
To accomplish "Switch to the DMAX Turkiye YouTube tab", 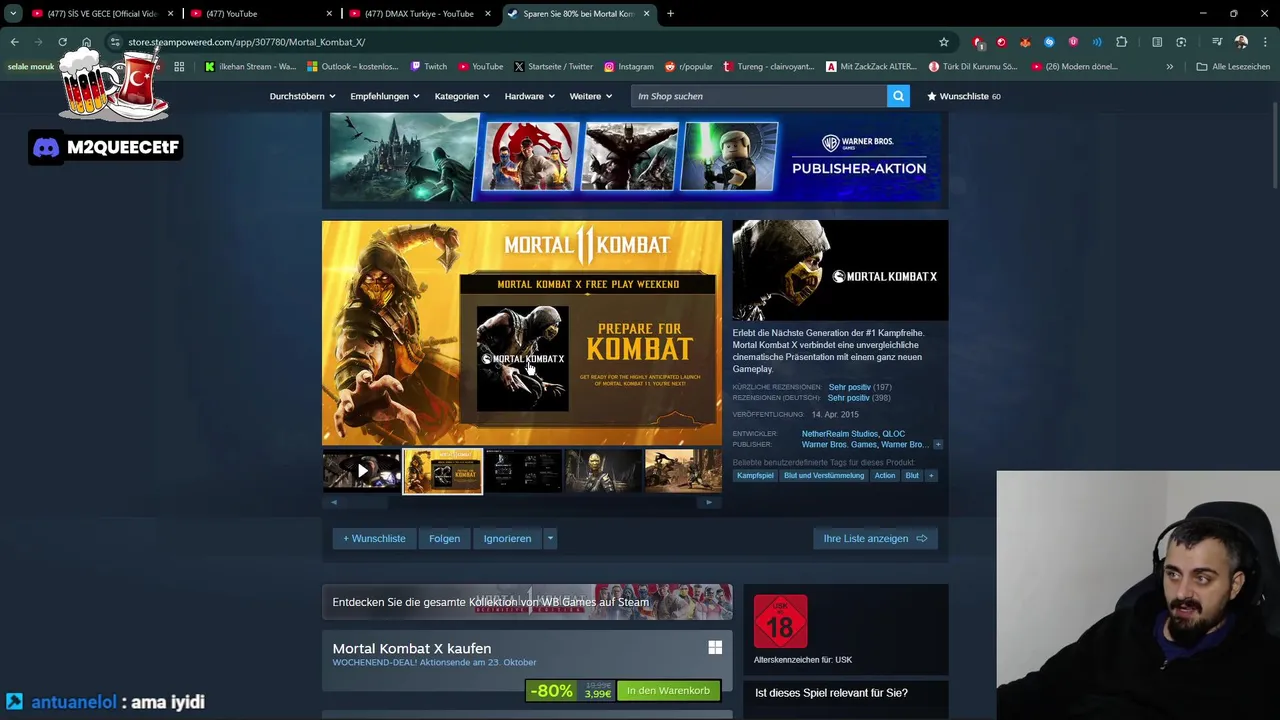I will tap(420, 14).
